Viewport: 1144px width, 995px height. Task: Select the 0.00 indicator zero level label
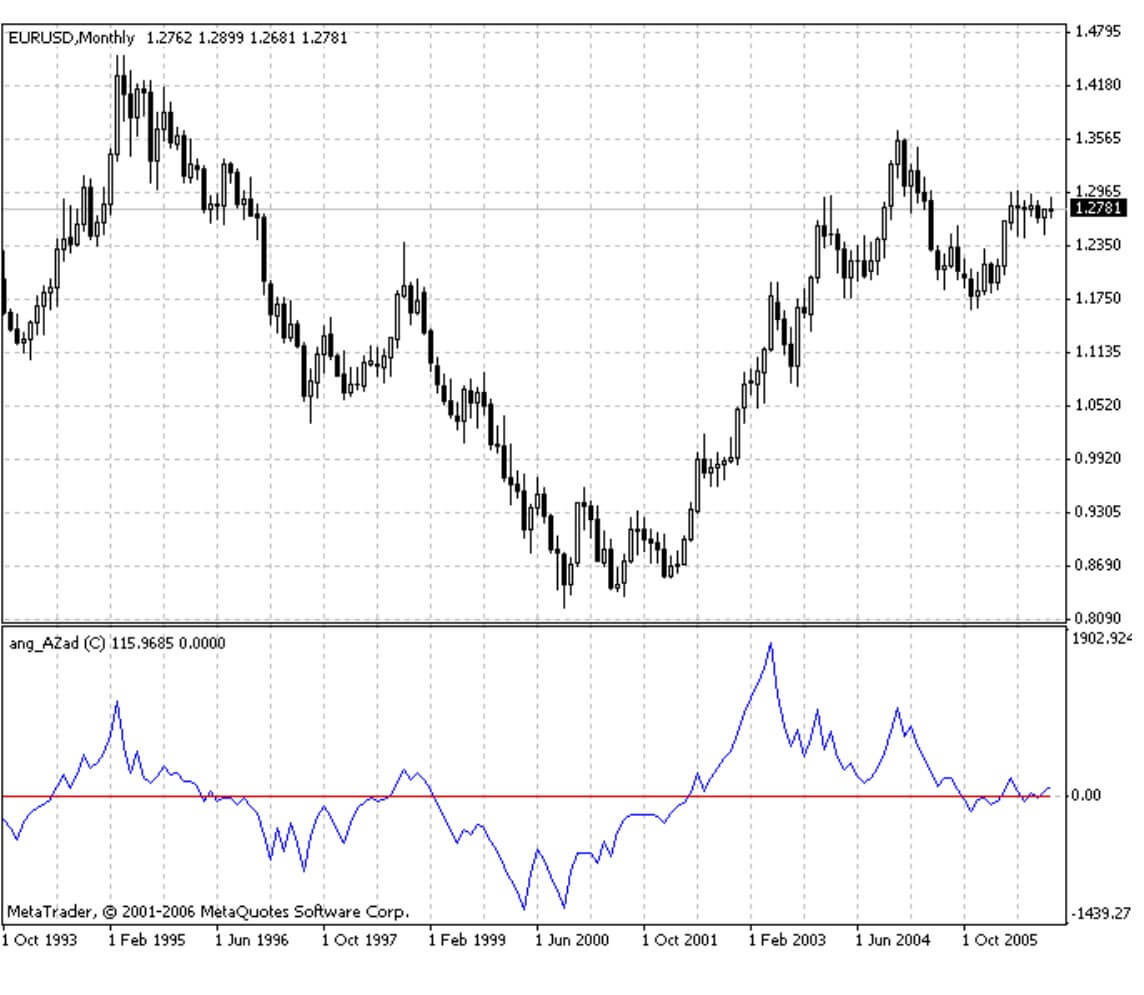point(1090,796)
